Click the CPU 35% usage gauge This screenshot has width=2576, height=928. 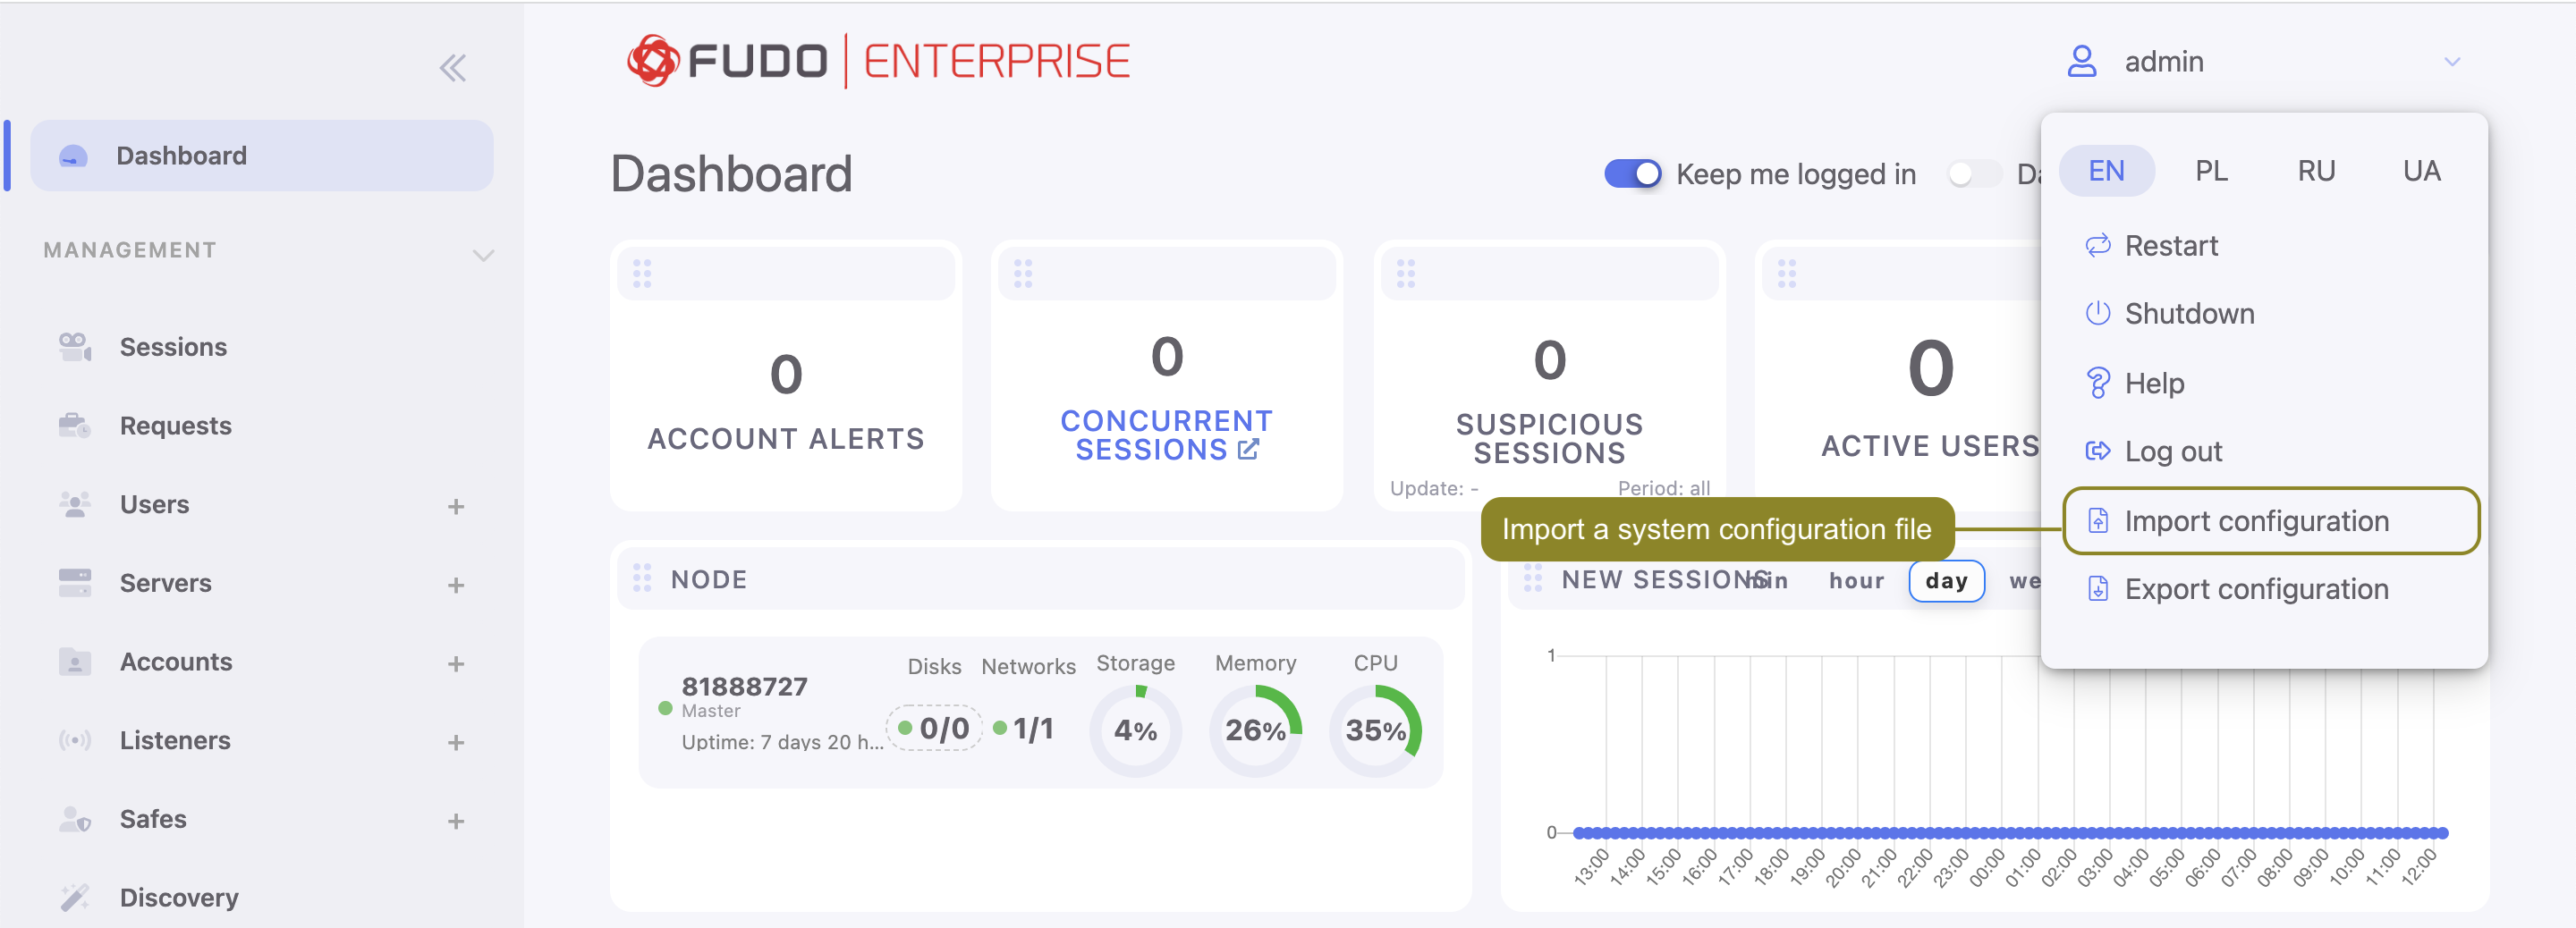(x=1375, y=731)
